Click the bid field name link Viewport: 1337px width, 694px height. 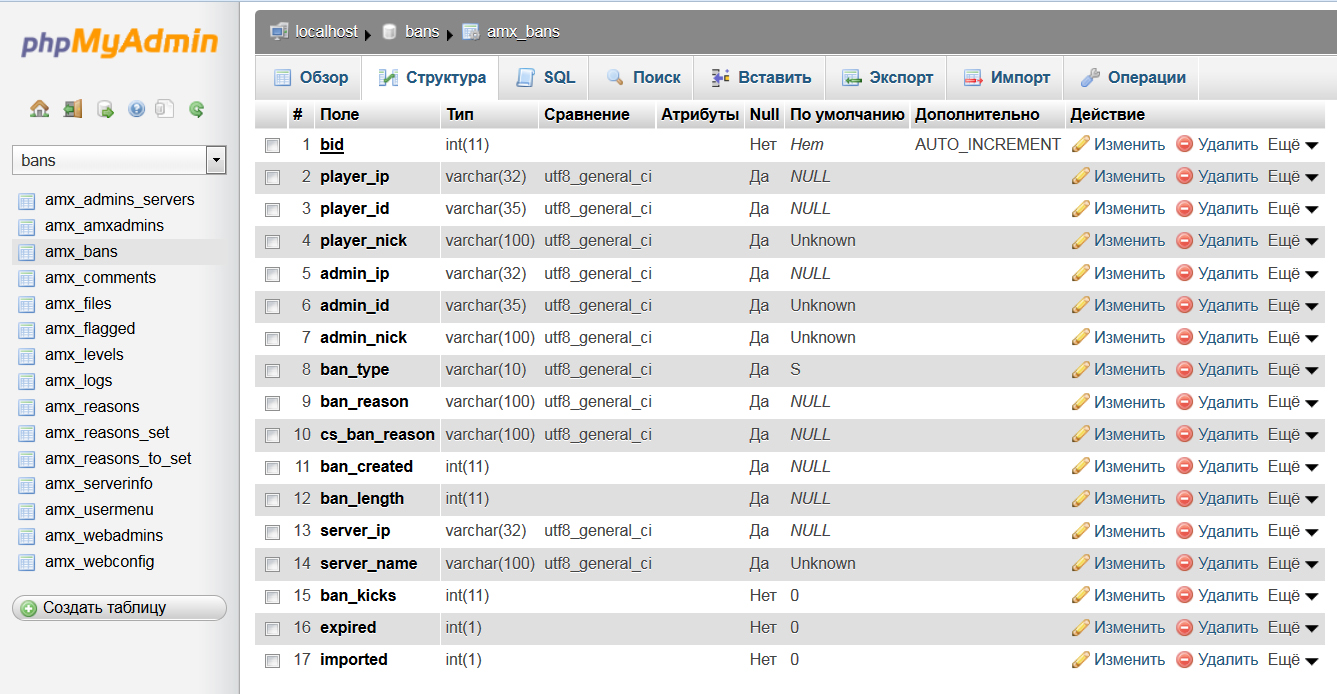click(x=332, y=144)
